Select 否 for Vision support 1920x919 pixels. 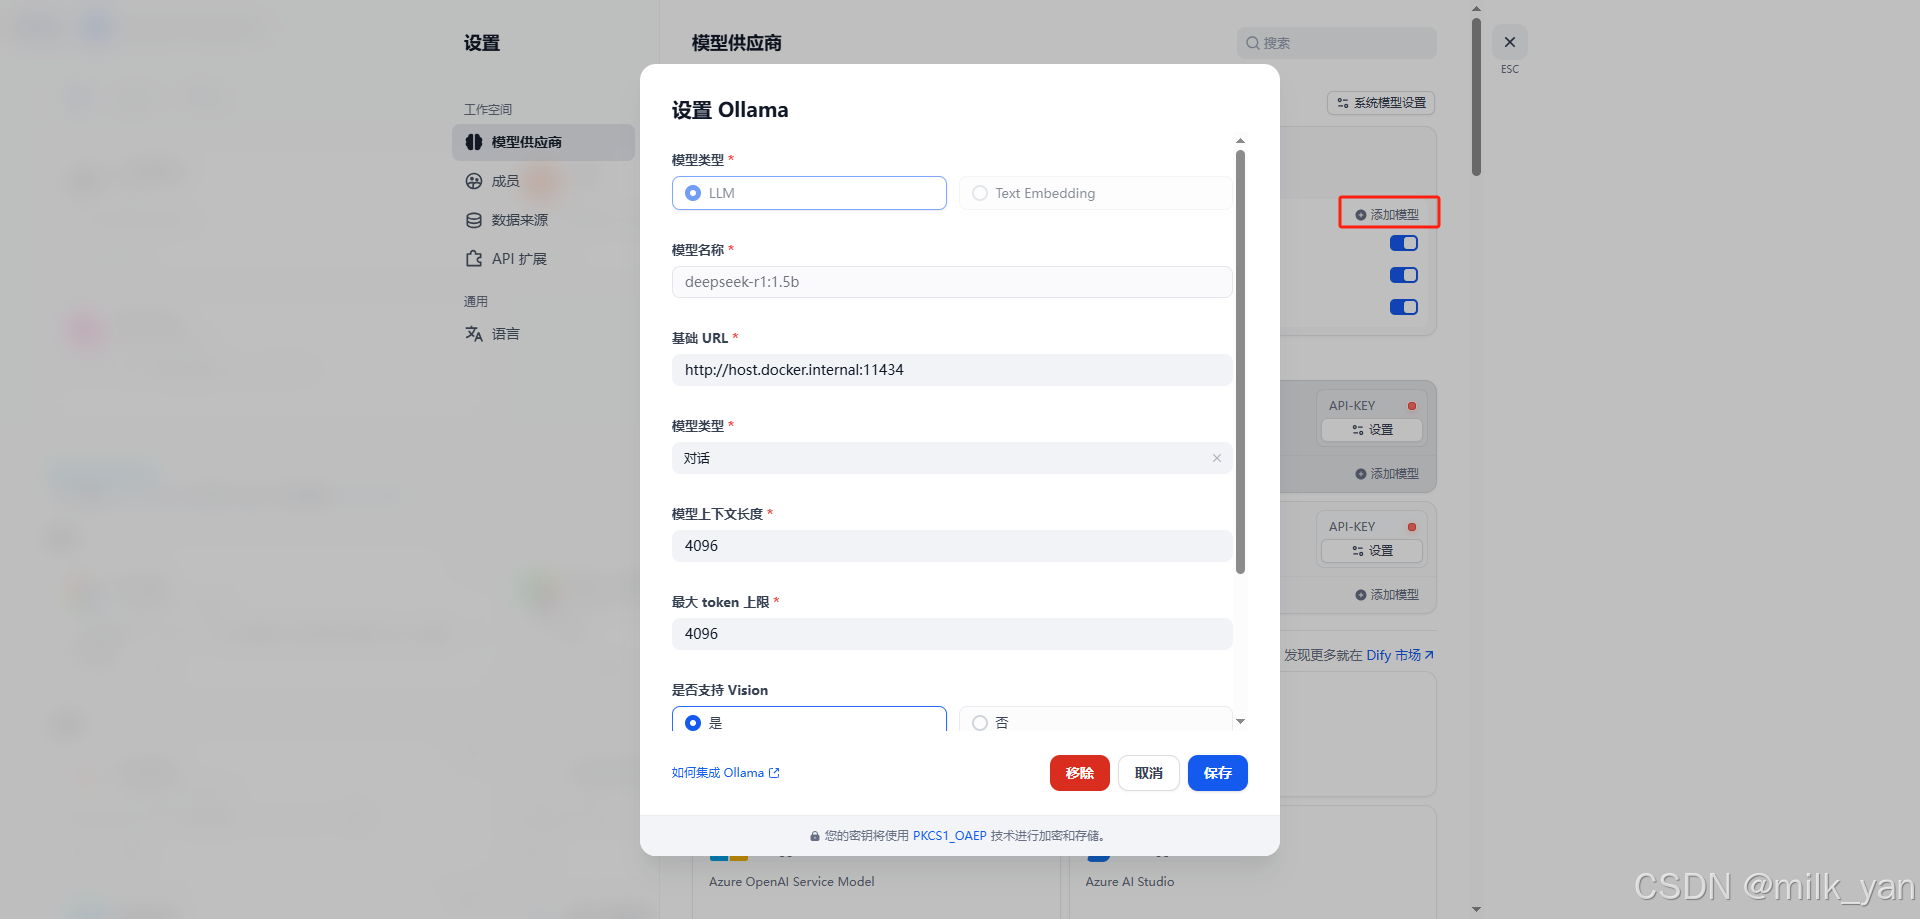tap(1095, 720)
